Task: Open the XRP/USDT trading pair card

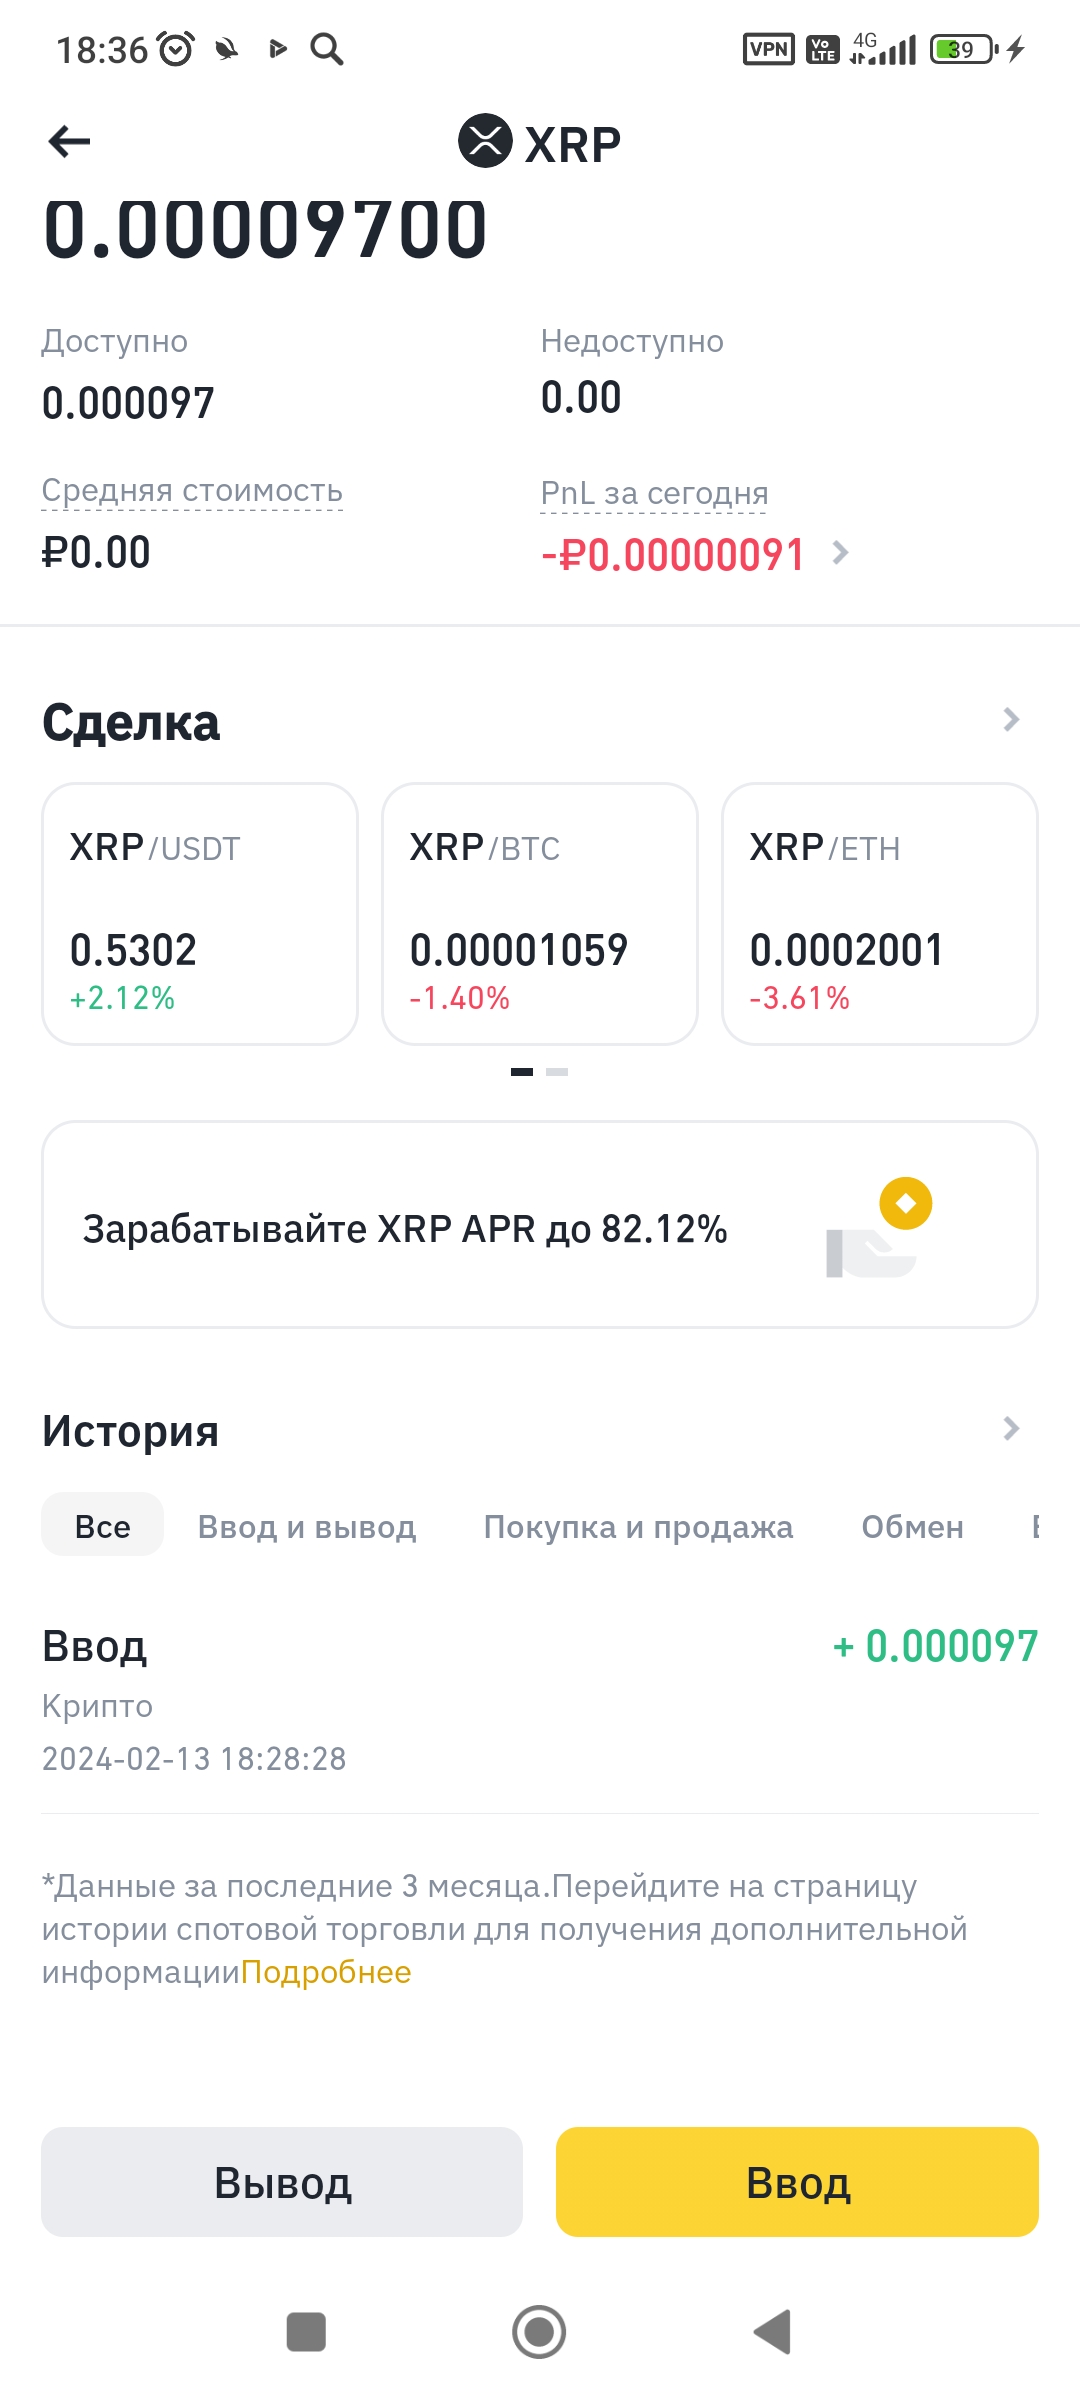Action: [200, 914]
